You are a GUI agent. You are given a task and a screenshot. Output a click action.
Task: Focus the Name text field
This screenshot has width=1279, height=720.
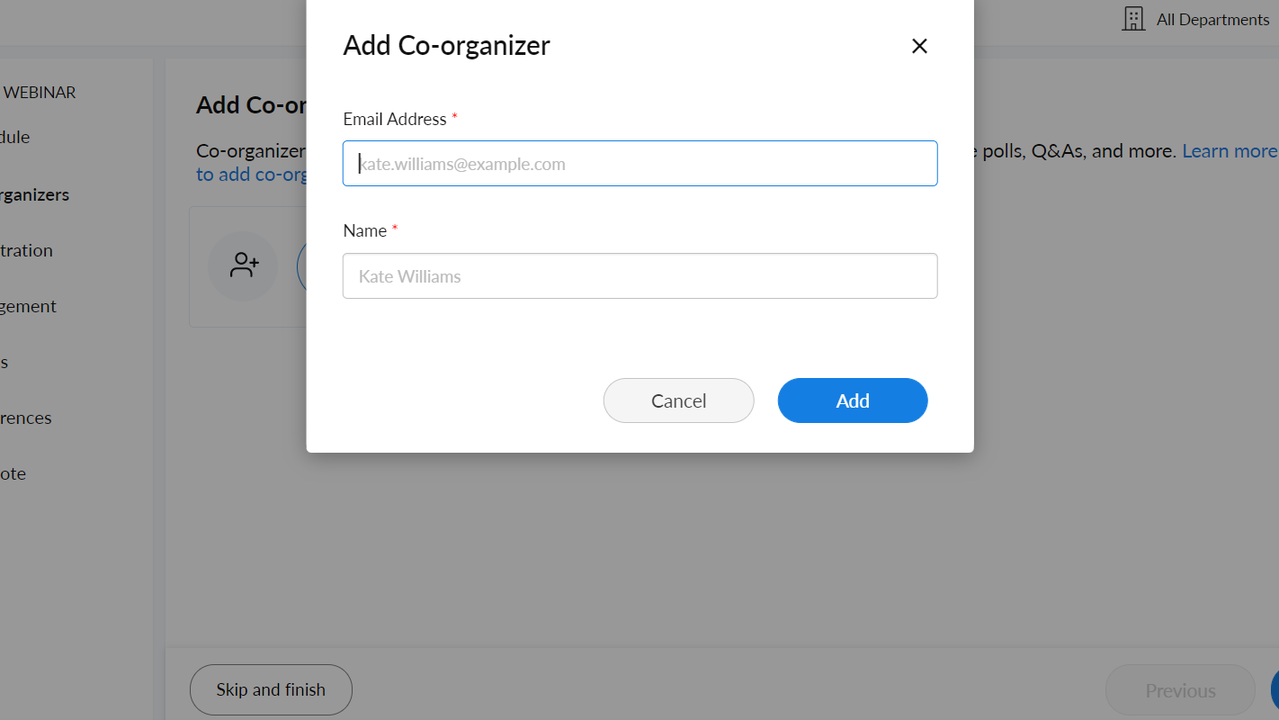click(x=640, y=276)
